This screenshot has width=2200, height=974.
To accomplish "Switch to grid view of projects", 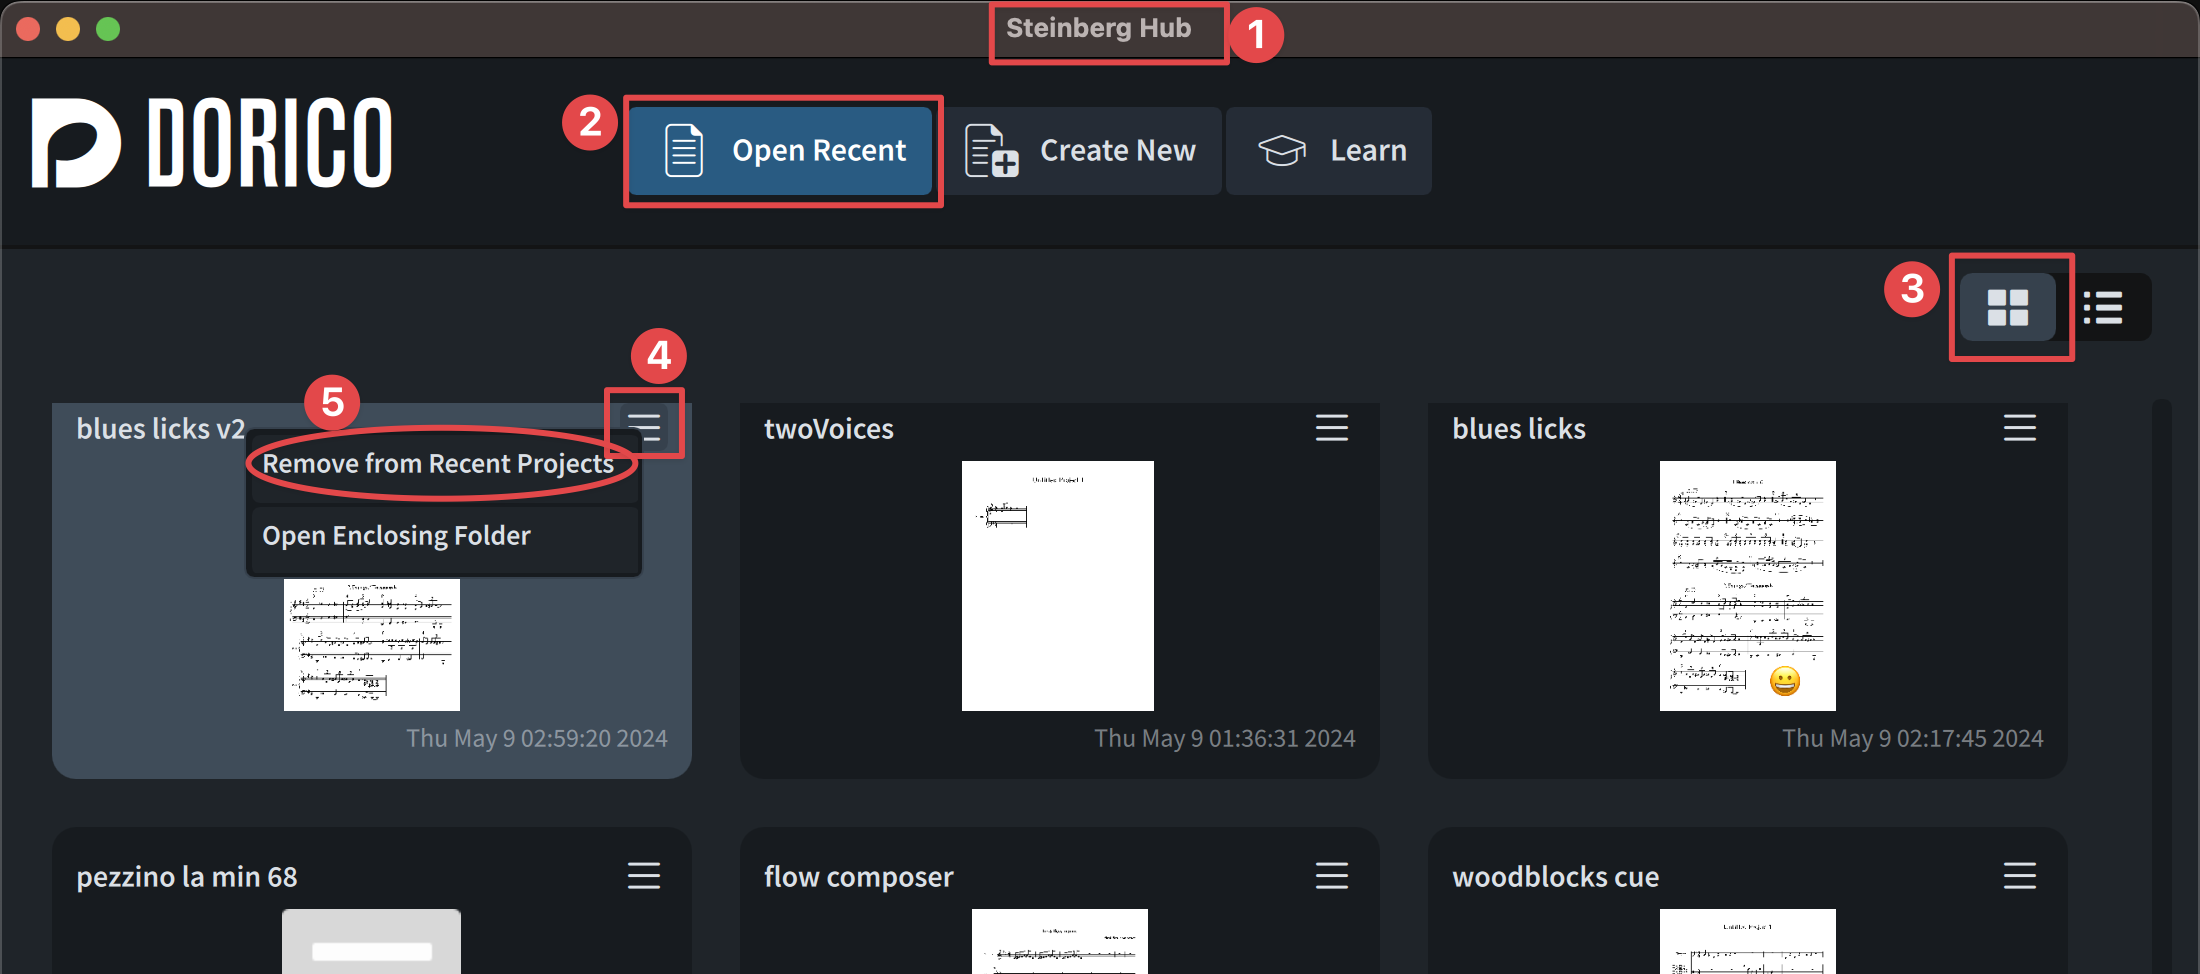I will click(x=2007, y=307).
